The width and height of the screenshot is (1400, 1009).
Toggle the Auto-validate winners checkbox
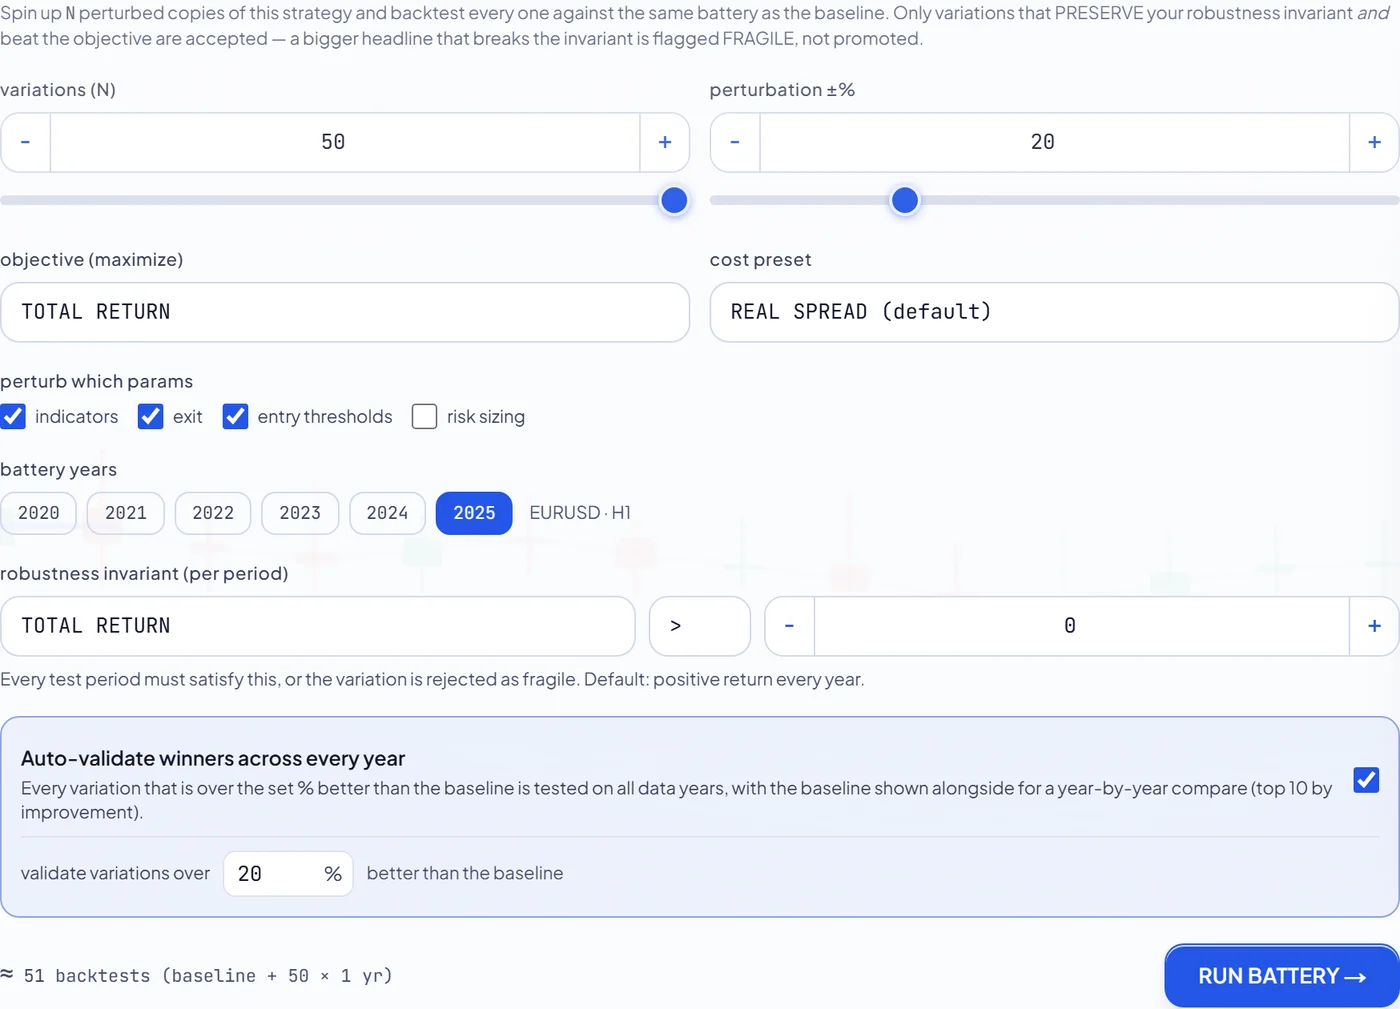coord(1366,780)
